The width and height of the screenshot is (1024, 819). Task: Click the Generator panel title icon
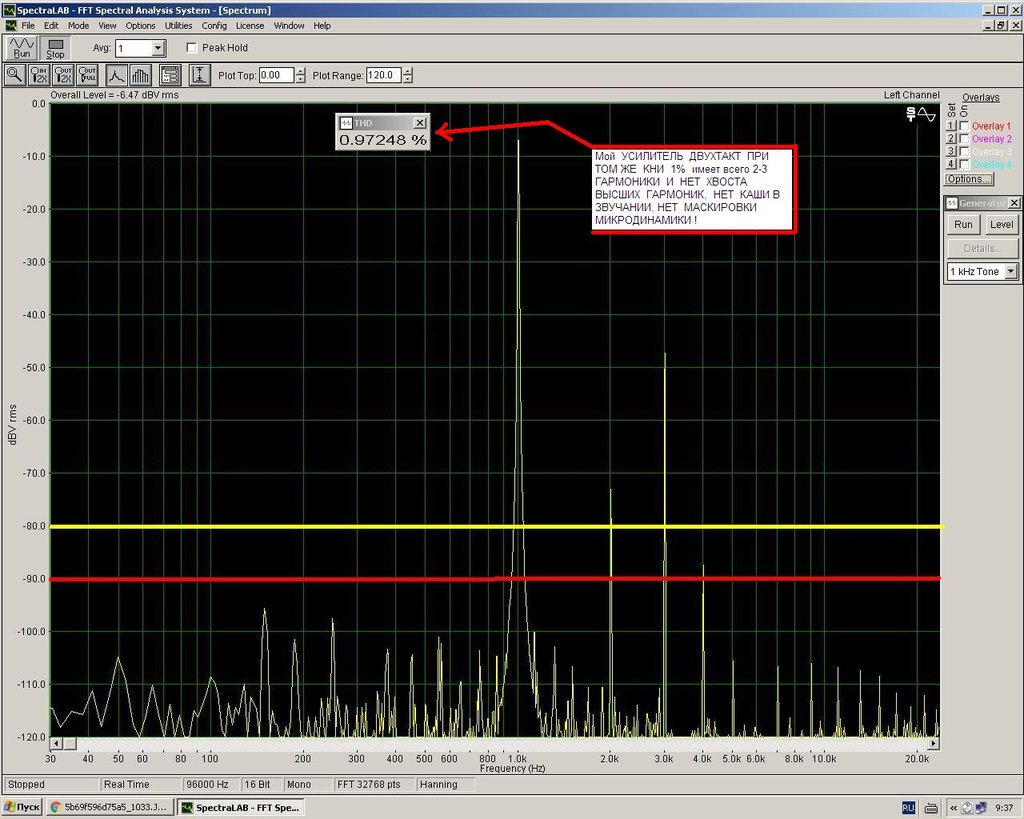(952, 203)
